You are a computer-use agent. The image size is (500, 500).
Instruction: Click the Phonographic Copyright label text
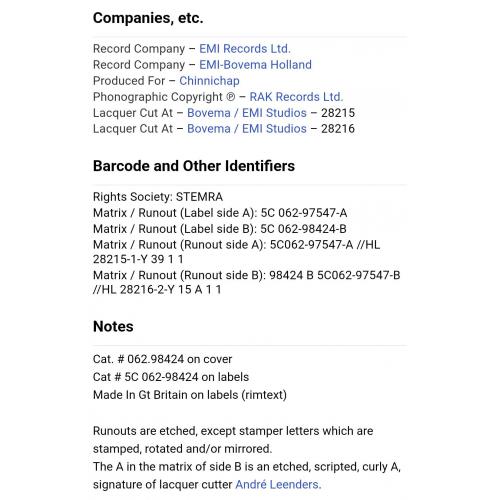click(164, 97)
